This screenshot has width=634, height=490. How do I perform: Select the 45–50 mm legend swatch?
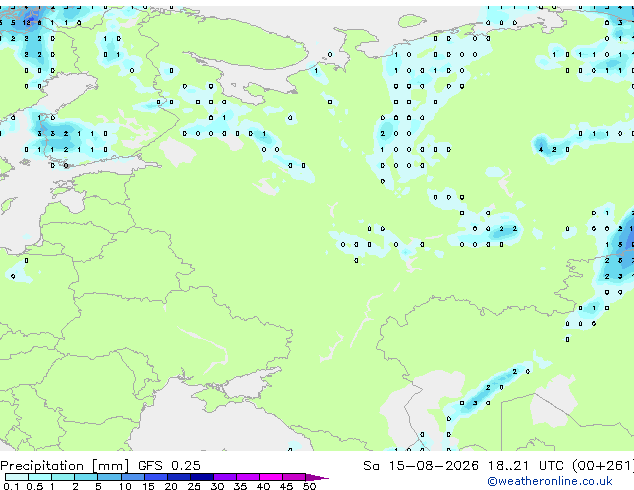[x=294, y=477]
